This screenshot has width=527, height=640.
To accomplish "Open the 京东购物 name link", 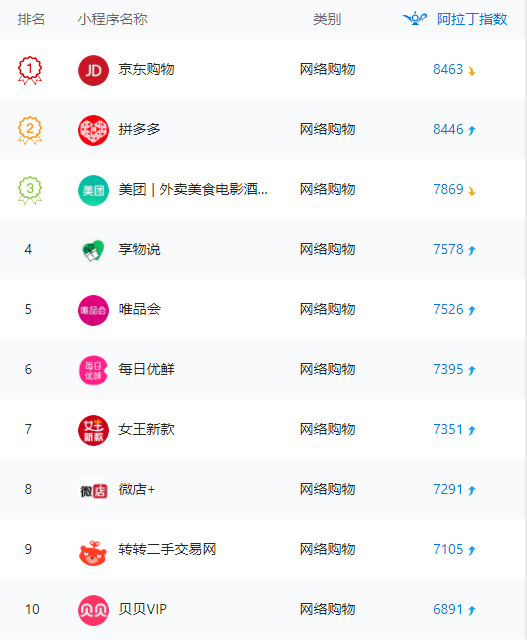I will [147, 69].
